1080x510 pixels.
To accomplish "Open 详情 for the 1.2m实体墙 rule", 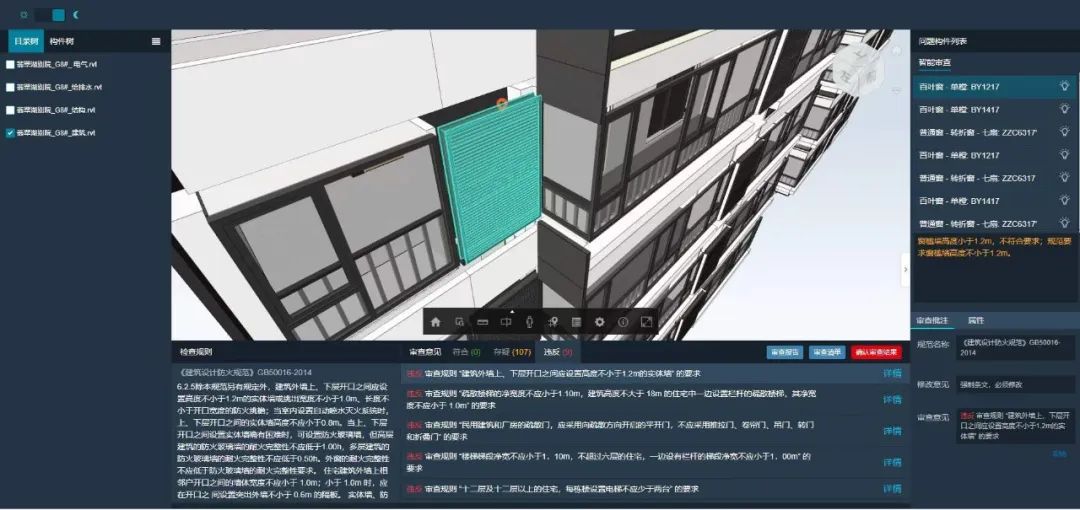I will [x=892, y=374].
